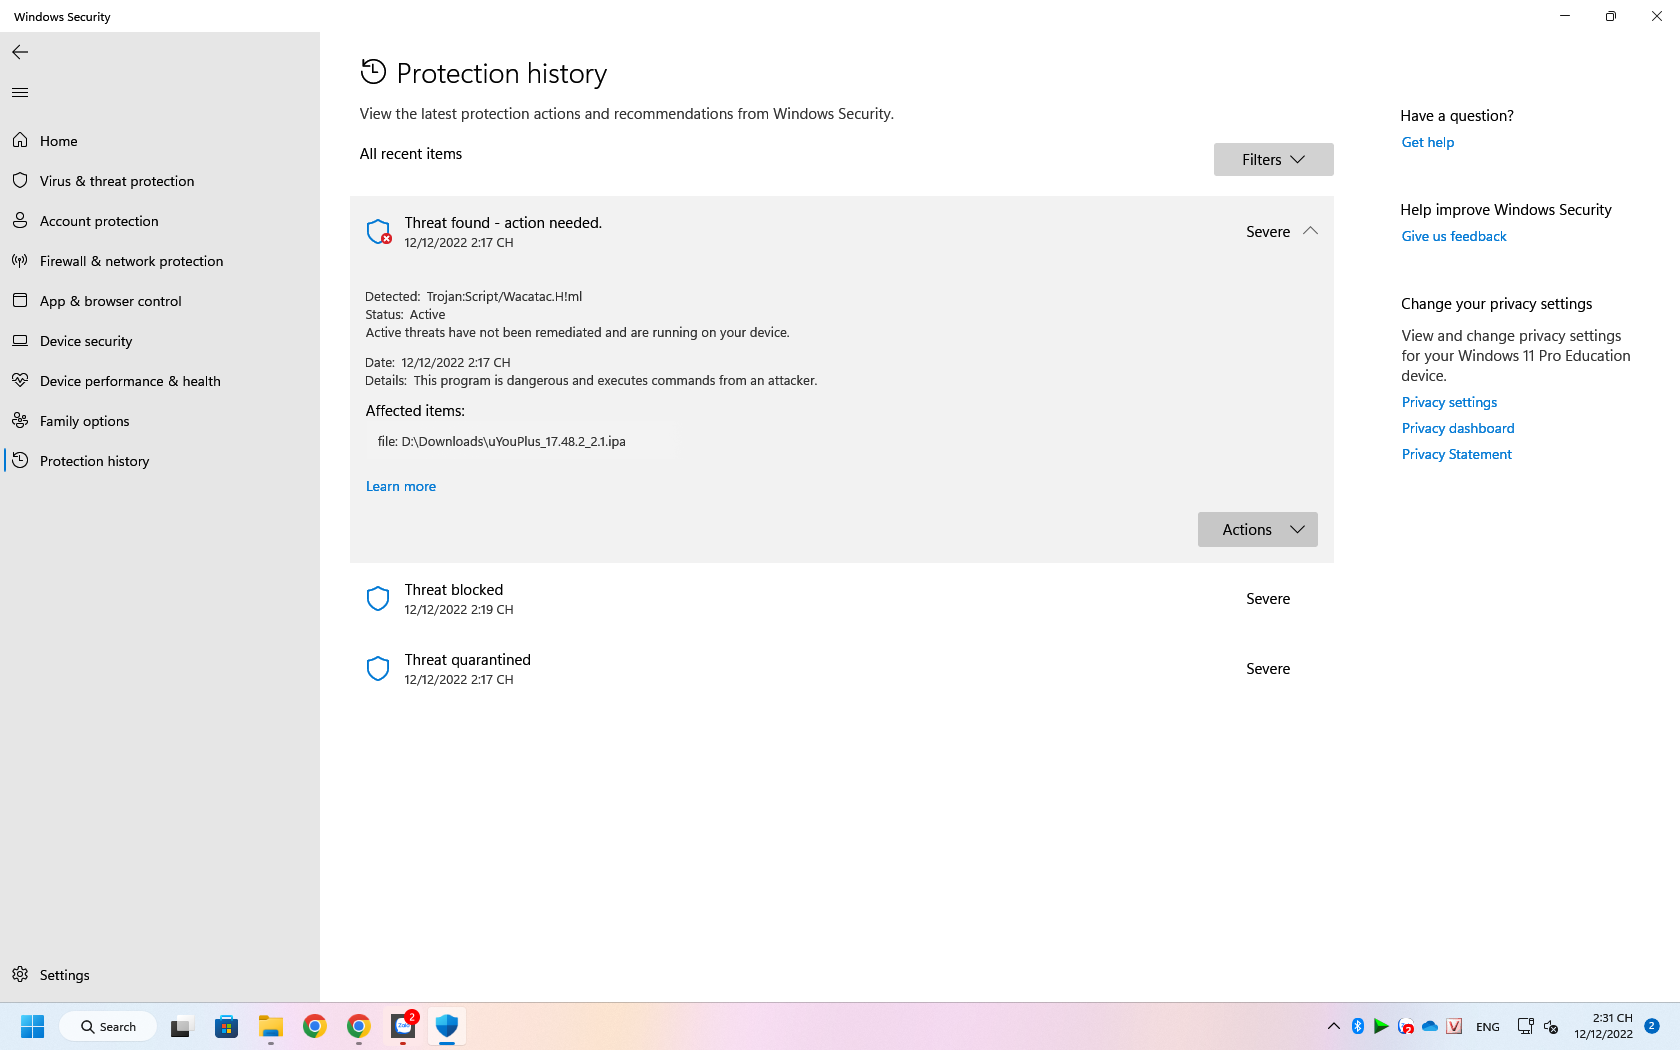Click Trojan:Script/Wacatac.H!ml detected text

504,297
